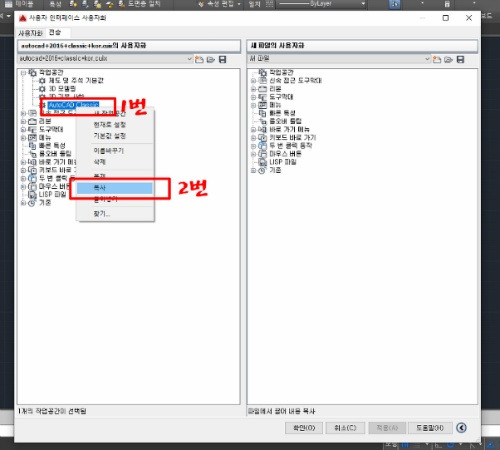
Task: Click 메뉴 icon in 새 파일 pane
Action: 263,105
